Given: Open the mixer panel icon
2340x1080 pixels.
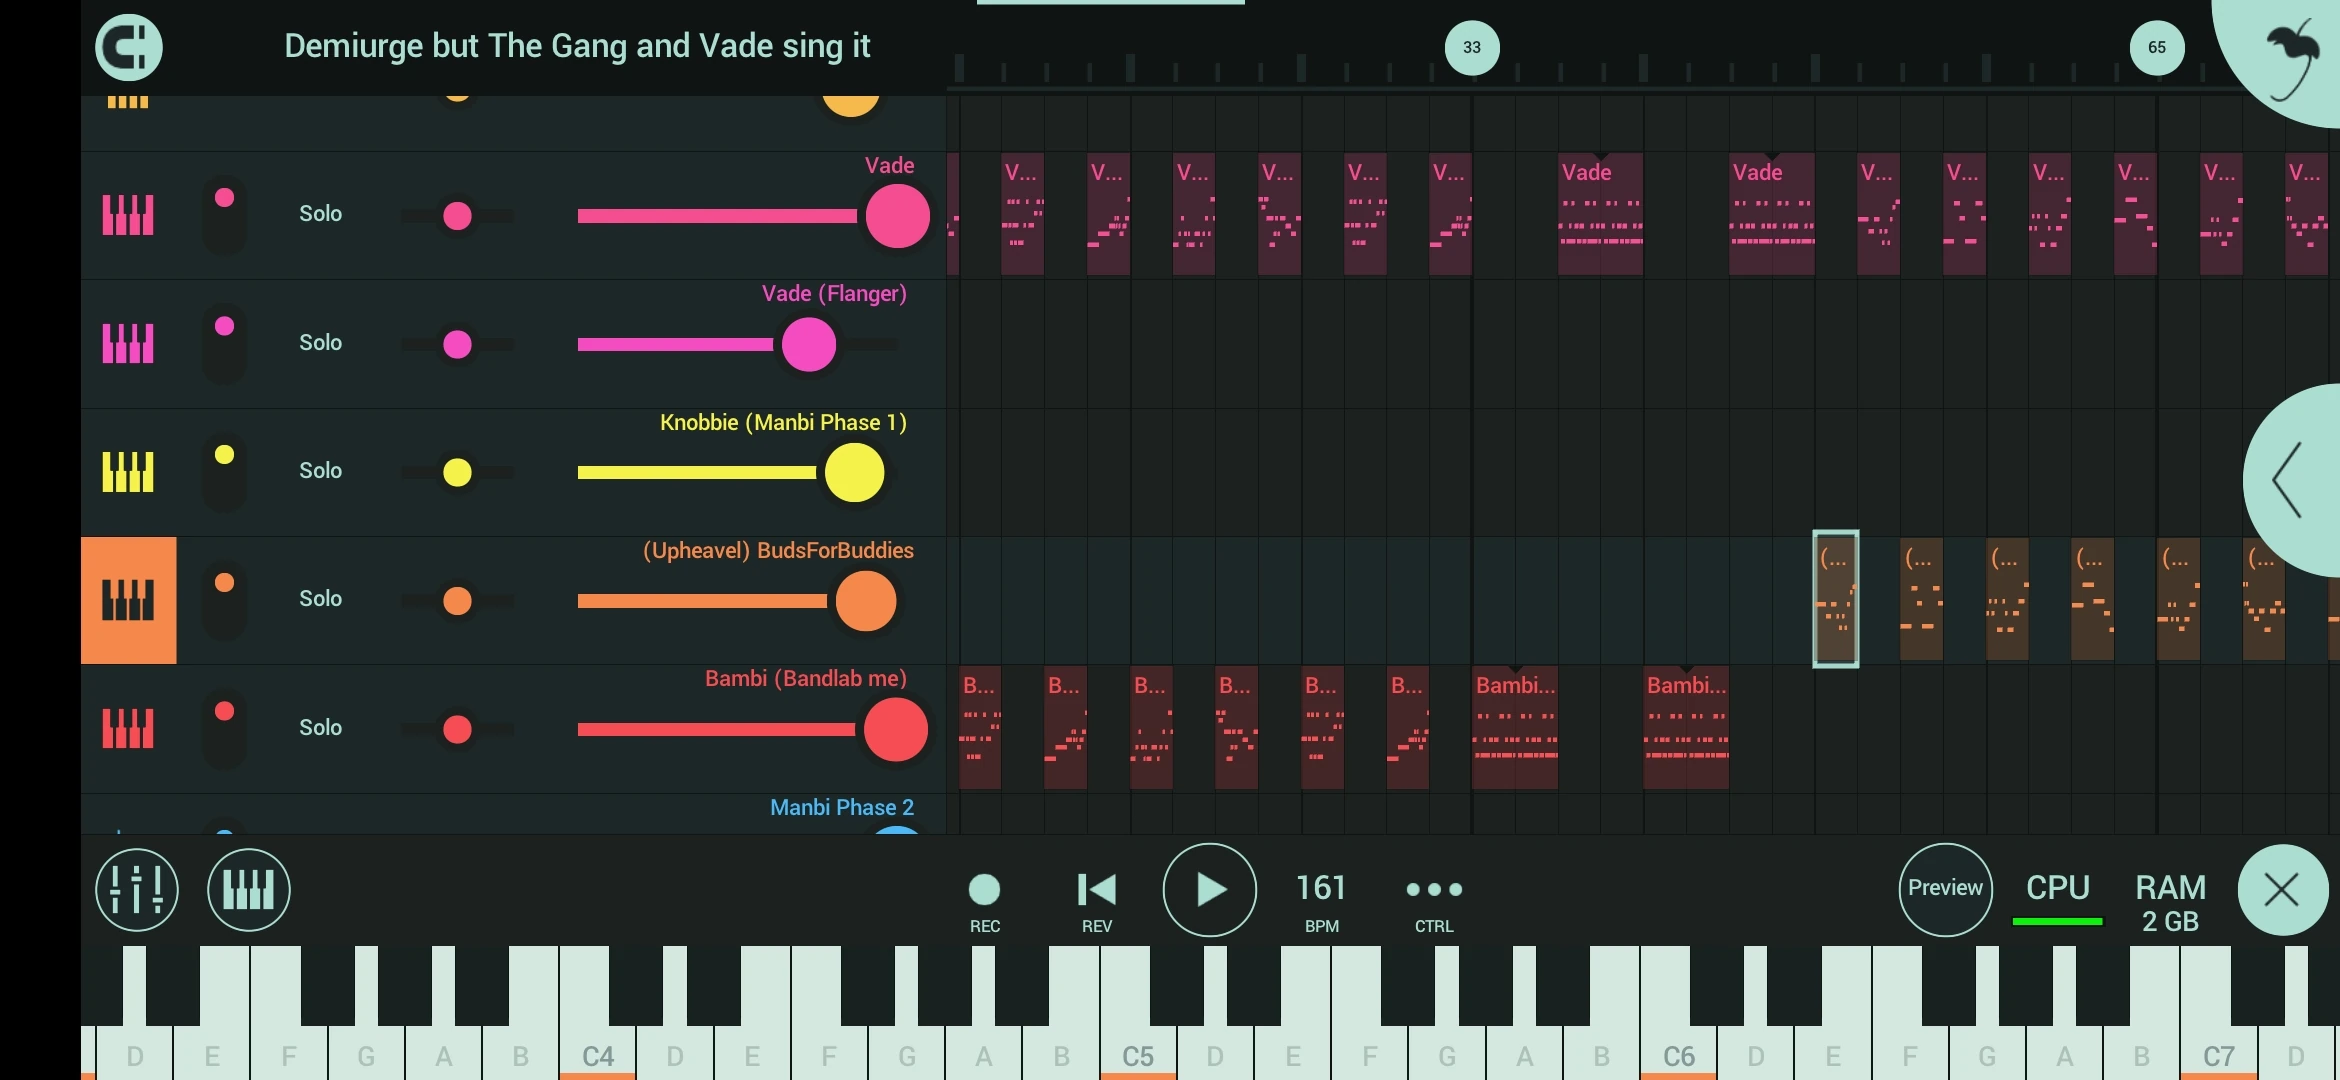Looking at the screenshot, I should [x=137, y=889].
